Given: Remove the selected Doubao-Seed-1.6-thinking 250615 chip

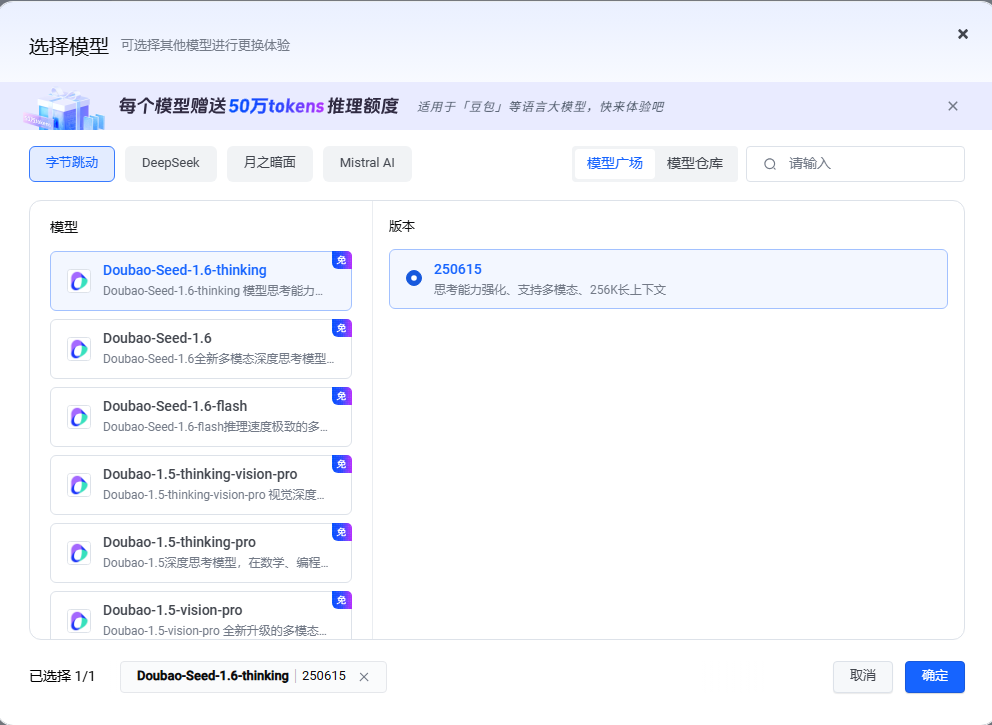Looking at the screenshot, I should tap(364, 677).
